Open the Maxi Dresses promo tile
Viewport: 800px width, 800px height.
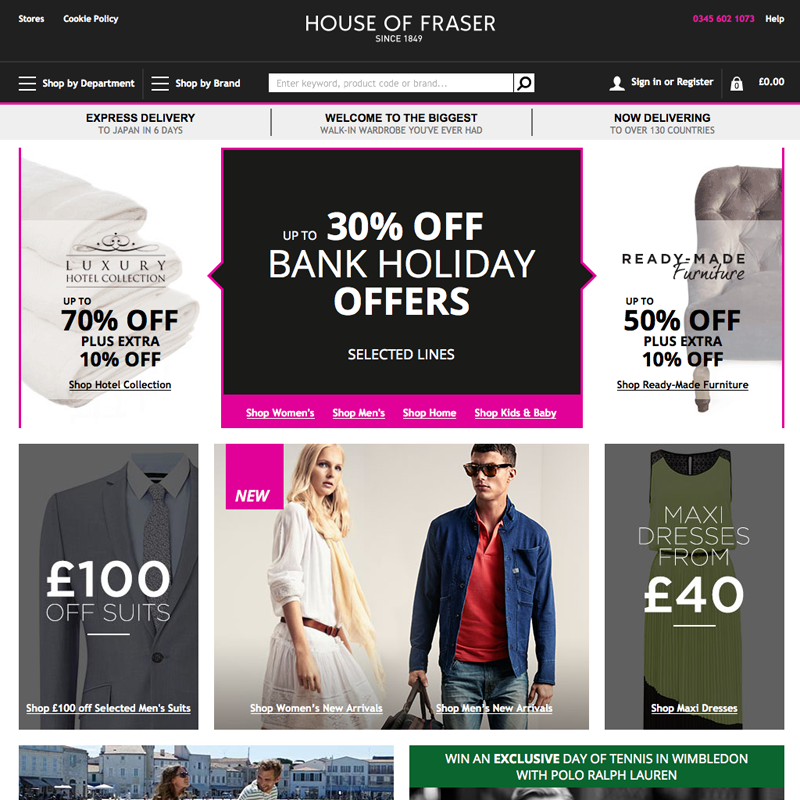tap(694, 586)
